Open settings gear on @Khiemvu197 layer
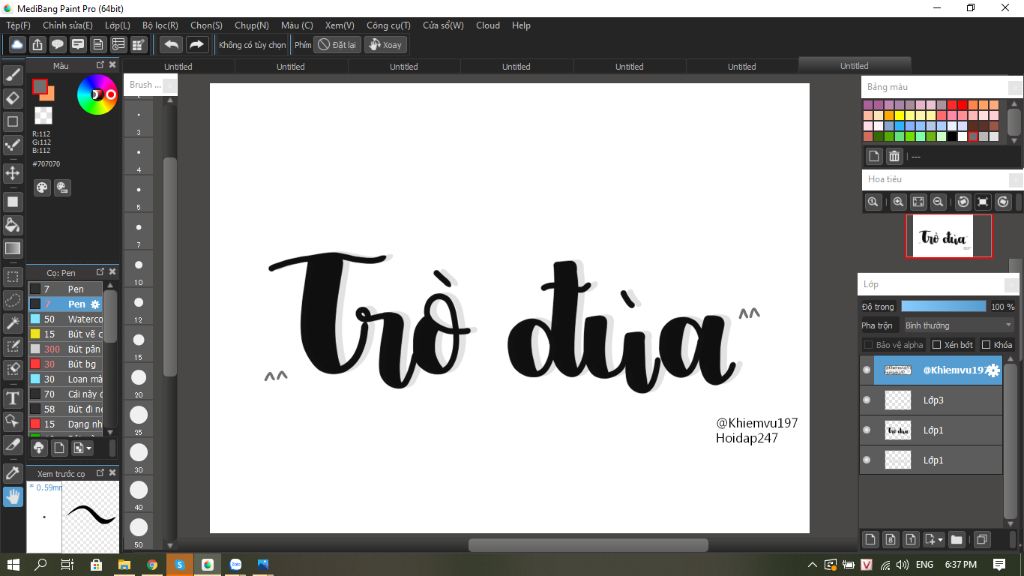The image size is (1024, 576). pos(994,369)
